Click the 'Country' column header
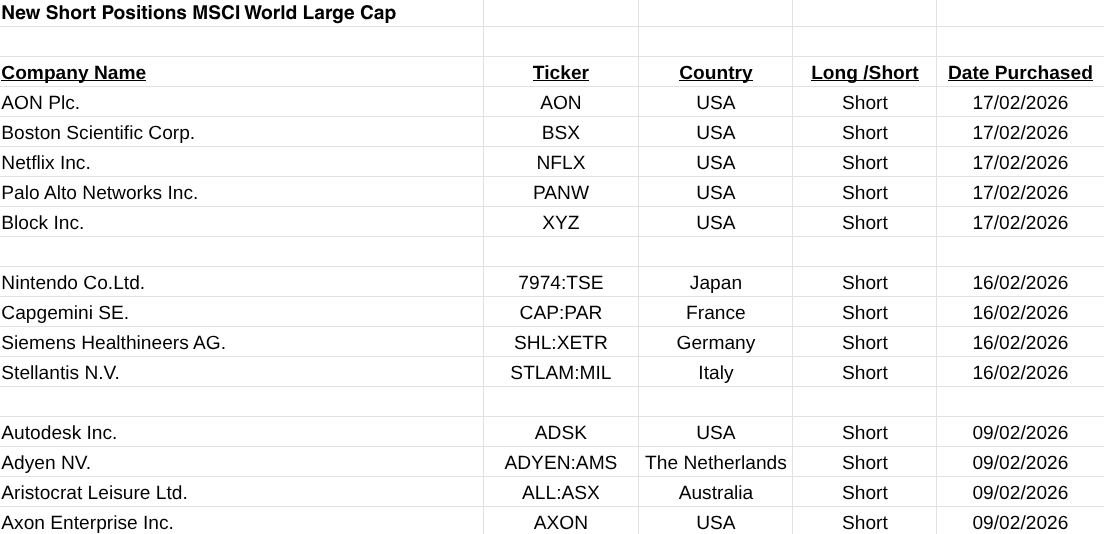The height and width of the screenshot is (534, 1104). click(715, 73)
